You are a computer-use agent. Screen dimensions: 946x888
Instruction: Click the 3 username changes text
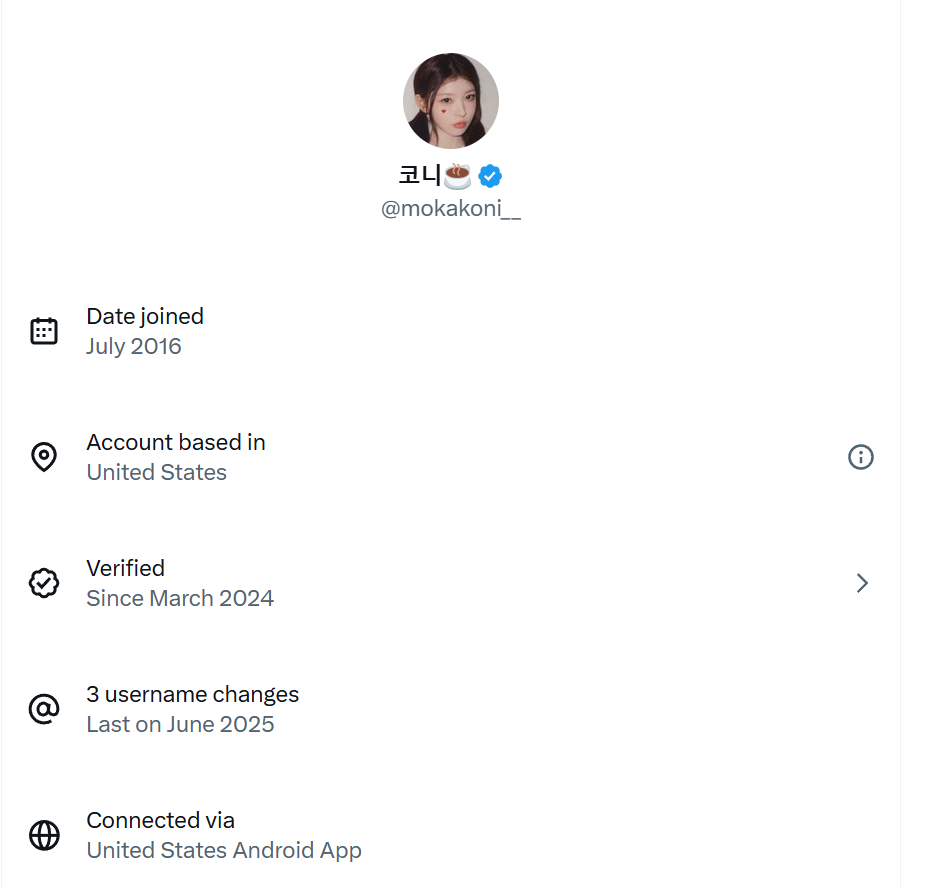pos(192,694)
